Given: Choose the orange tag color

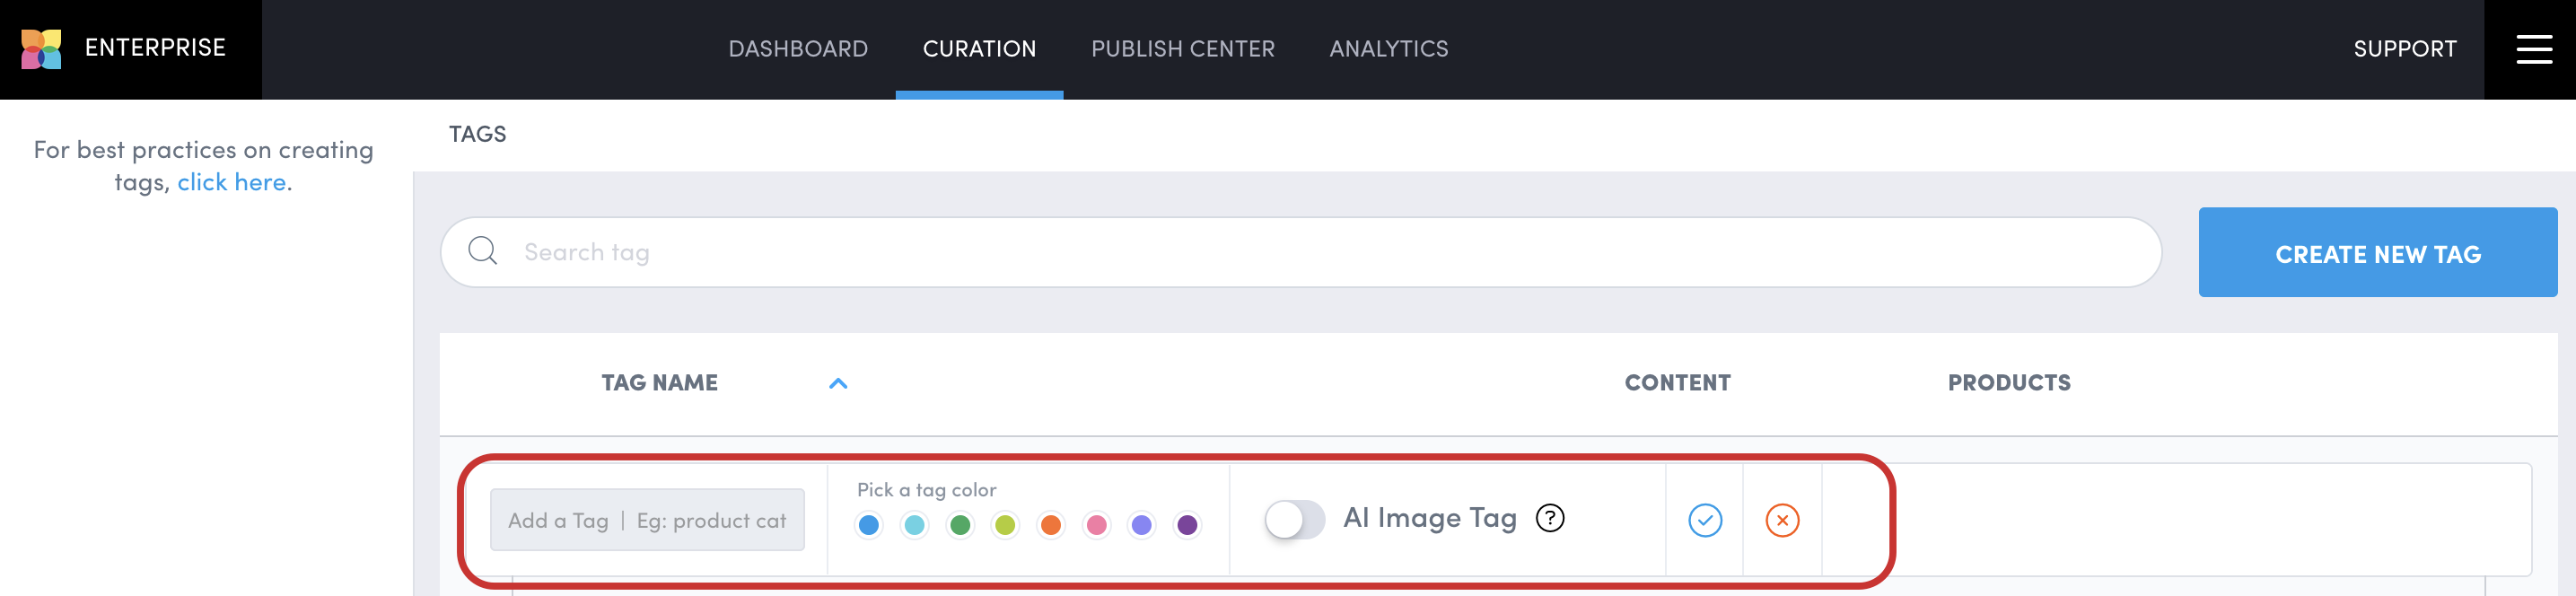Looking at the screenshot, I should (x=1051, y=525).
